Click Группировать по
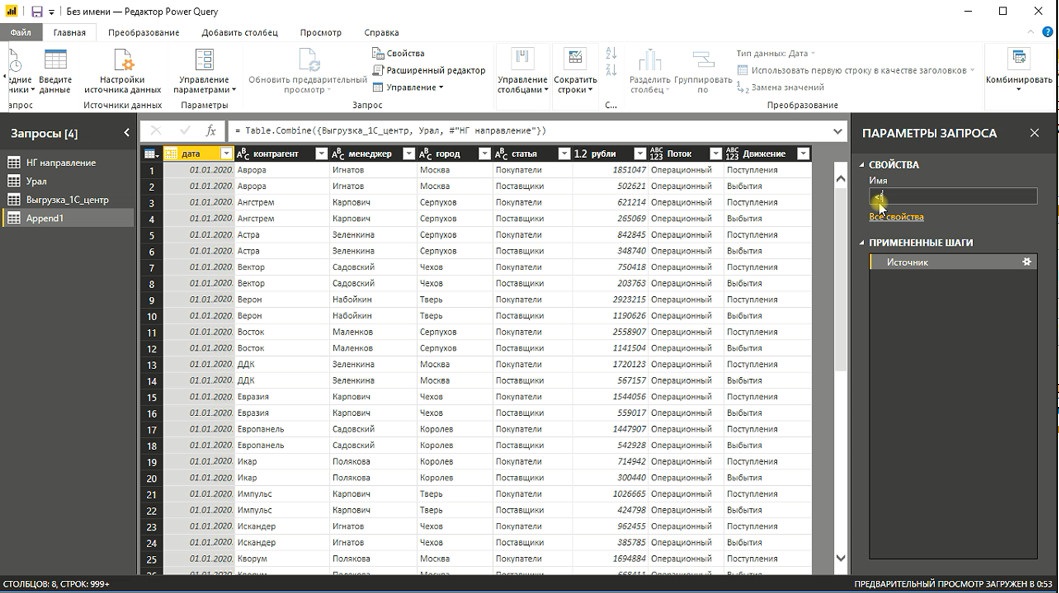This screenshot has height=593, width=1059. [703, 71]
